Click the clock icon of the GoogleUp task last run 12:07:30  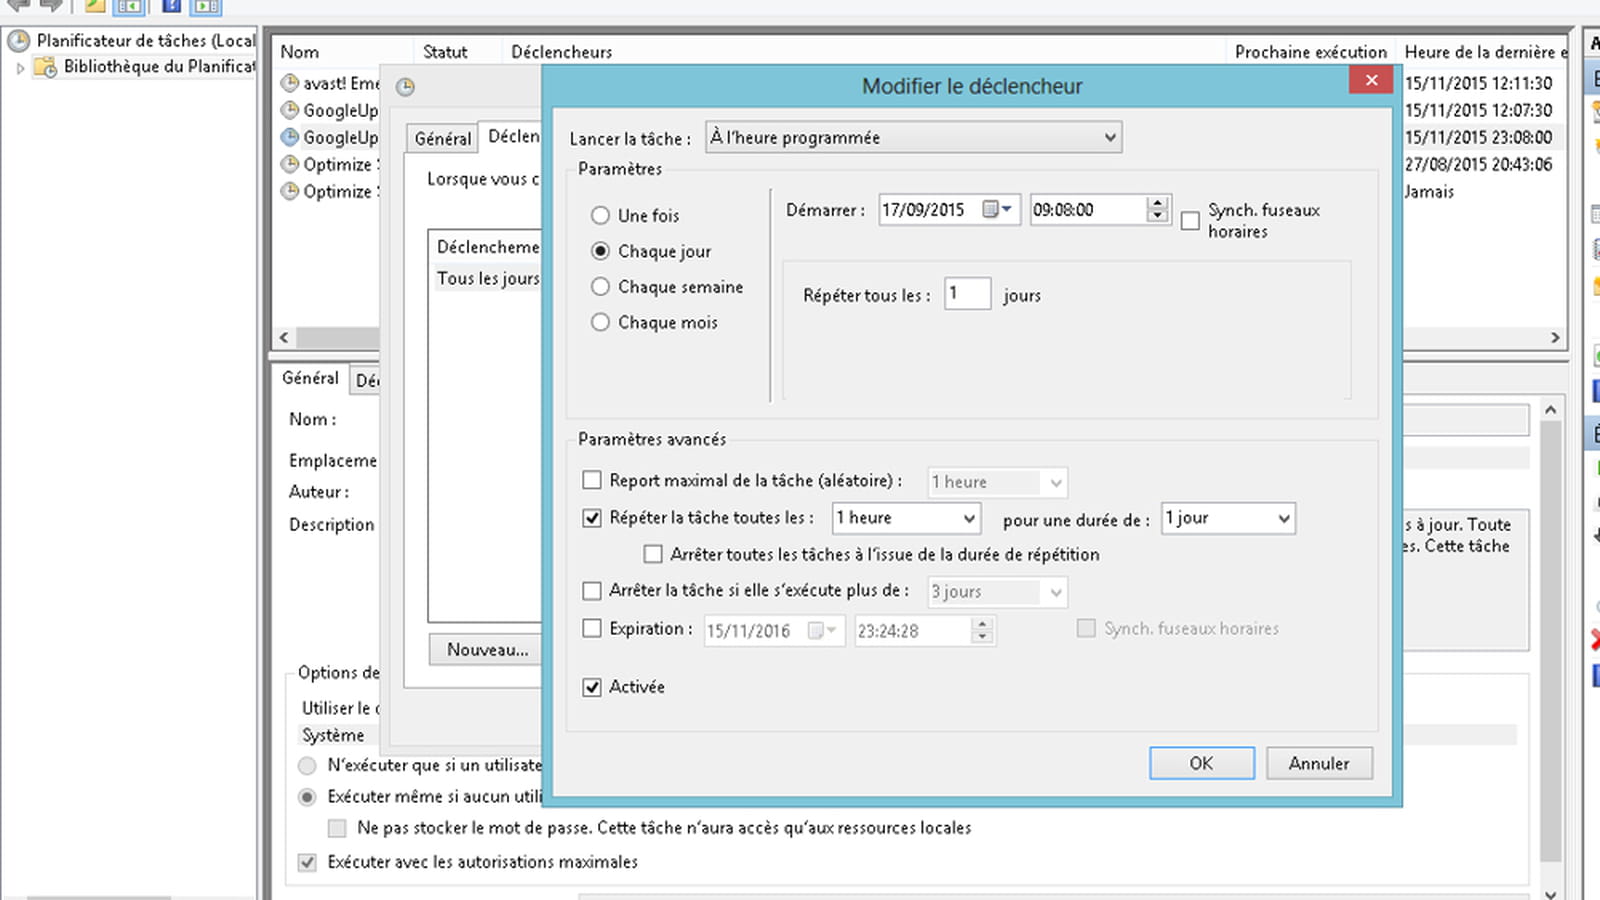(290, 110)
